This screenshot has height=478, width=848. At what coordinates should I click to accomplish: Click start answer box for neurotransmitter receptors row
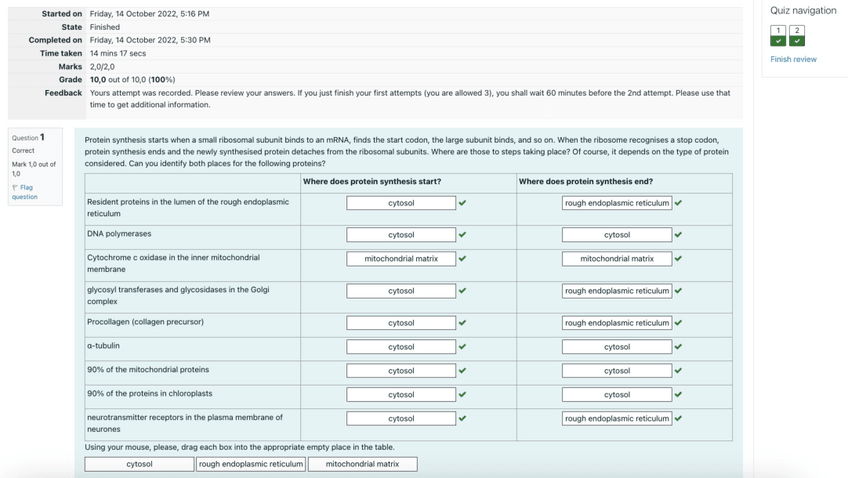(x=401, y=419)
